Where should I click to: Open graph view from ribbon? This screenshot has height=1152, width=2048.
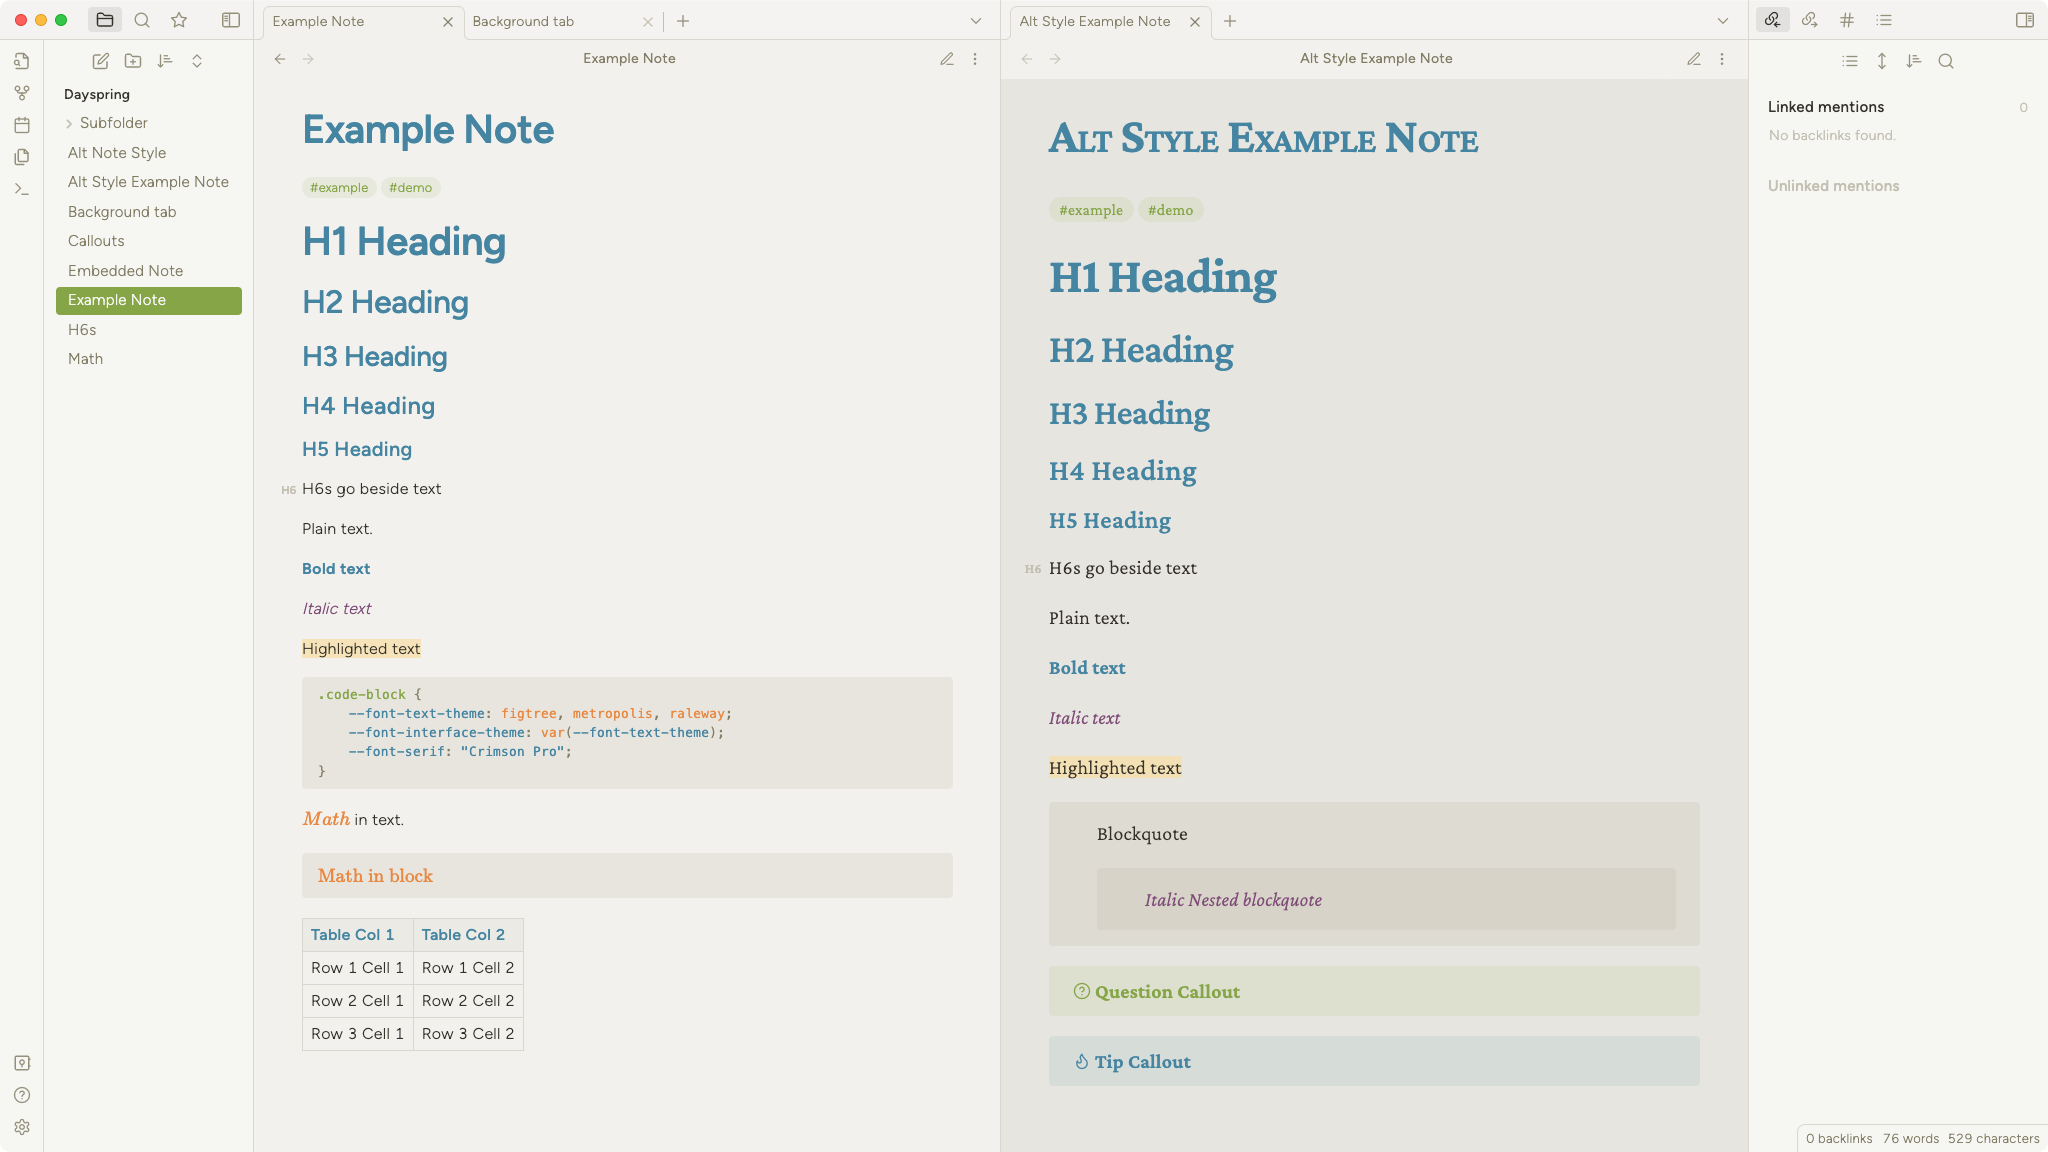22,93
